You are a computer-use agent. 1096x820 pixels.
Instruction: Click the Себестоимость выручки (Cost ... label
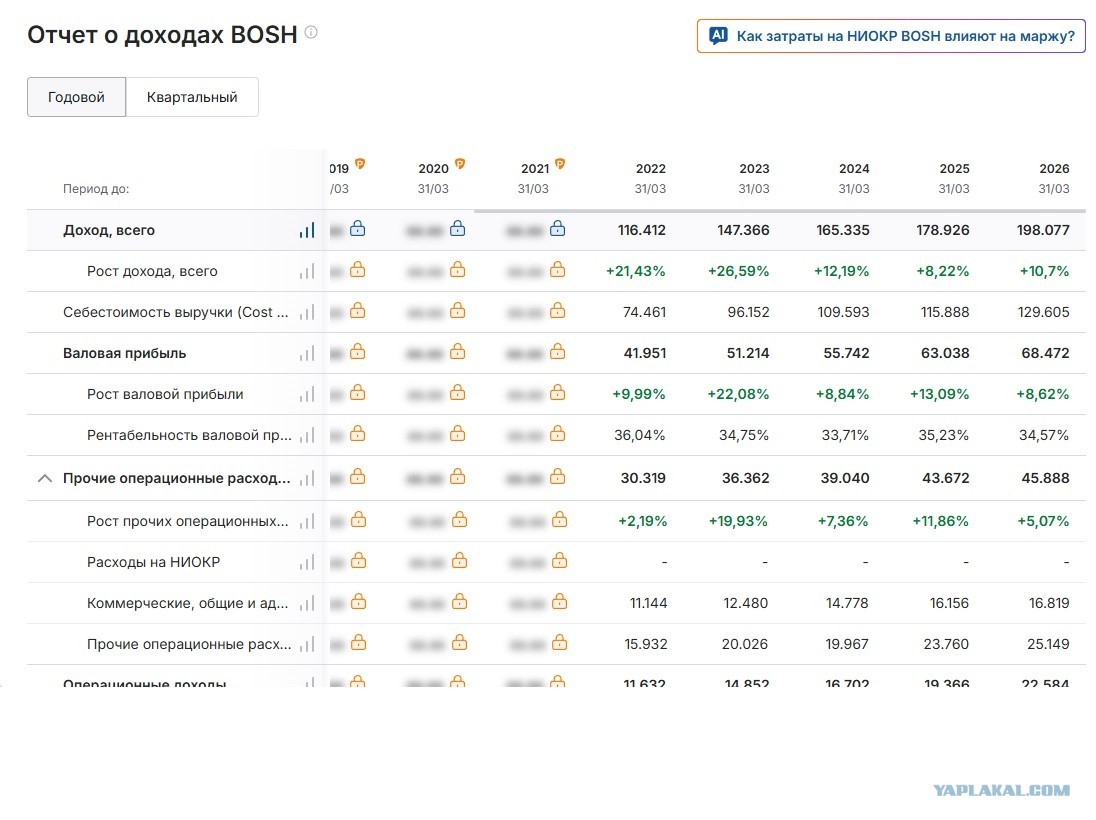[175, 312]
